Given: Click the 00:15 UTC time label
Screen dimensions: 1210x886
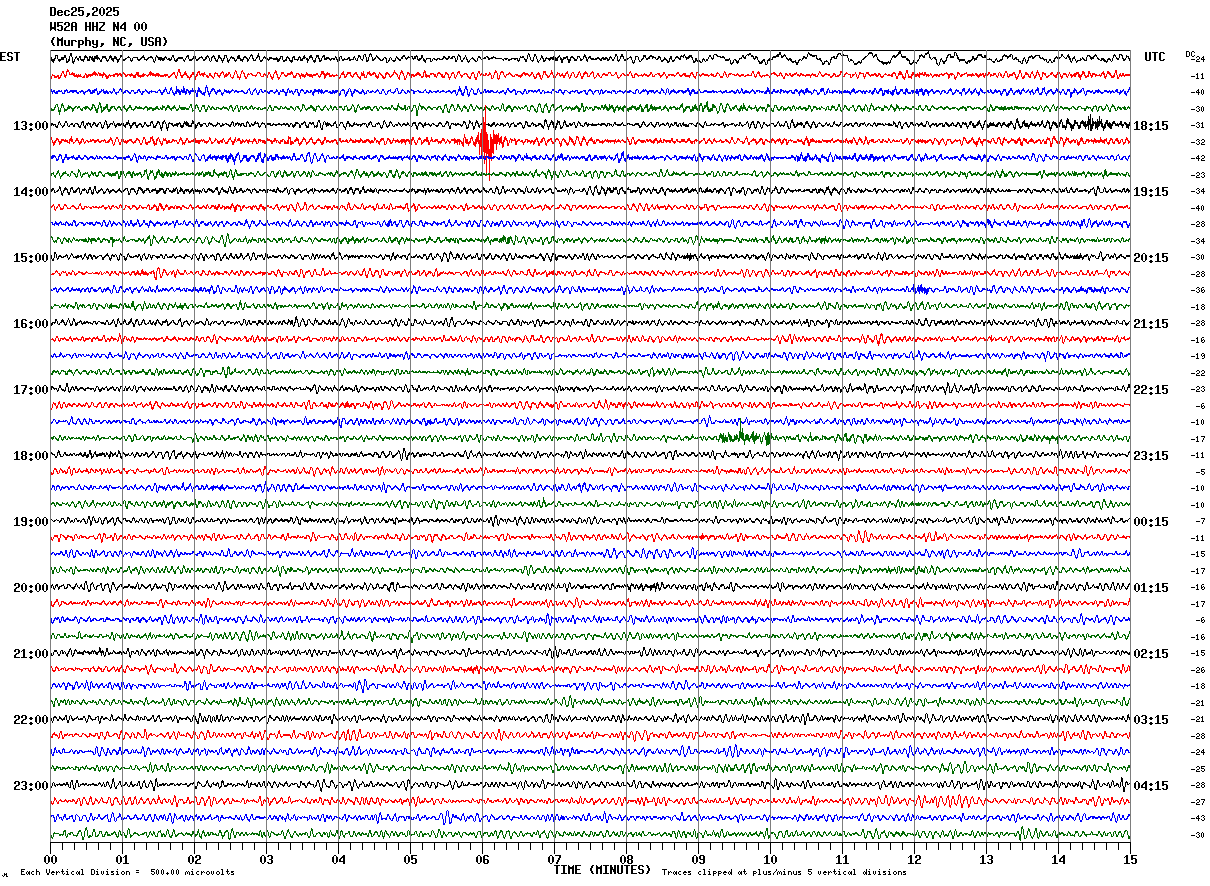Looking at the screenshot, I should [1150, 522].
